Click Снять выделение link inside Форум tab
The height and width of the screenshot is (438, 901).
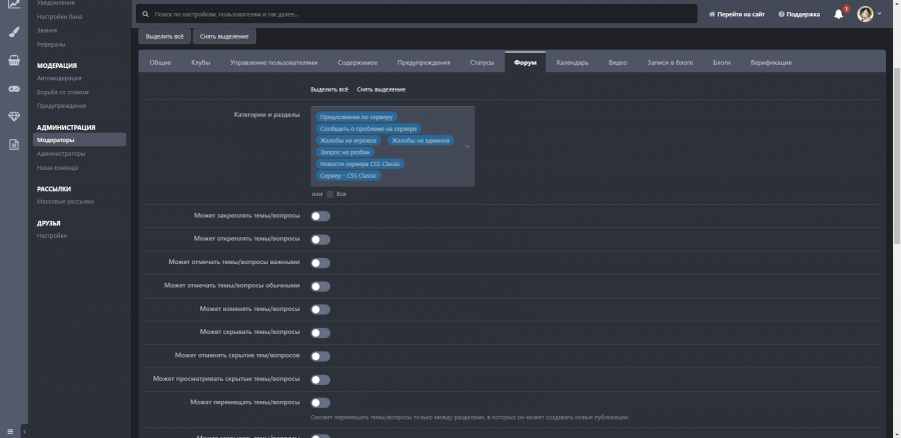point(381,90)
